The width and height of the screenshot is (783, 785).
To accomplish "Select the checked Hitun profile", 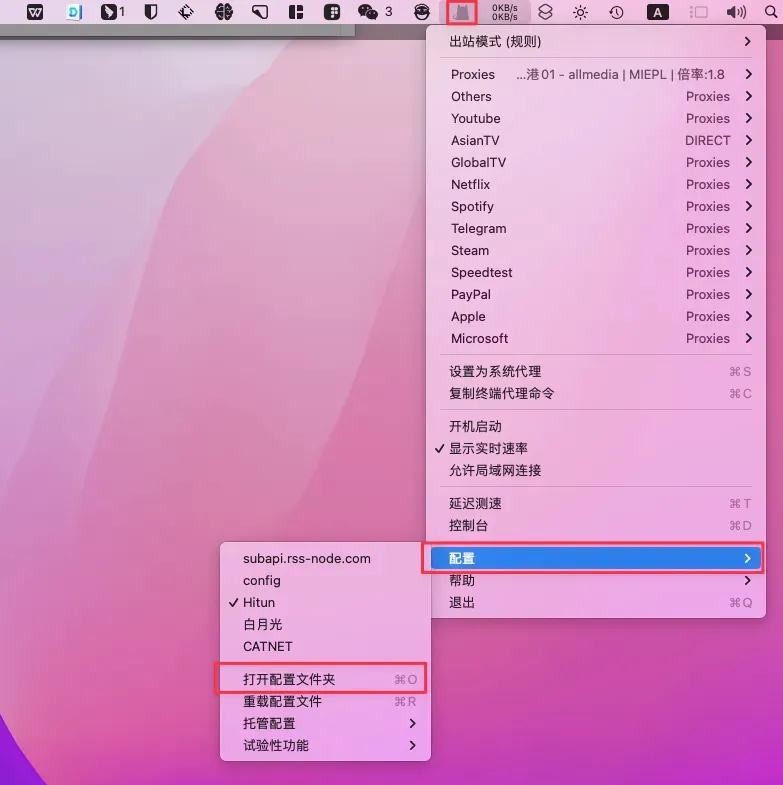I will 325,603.
